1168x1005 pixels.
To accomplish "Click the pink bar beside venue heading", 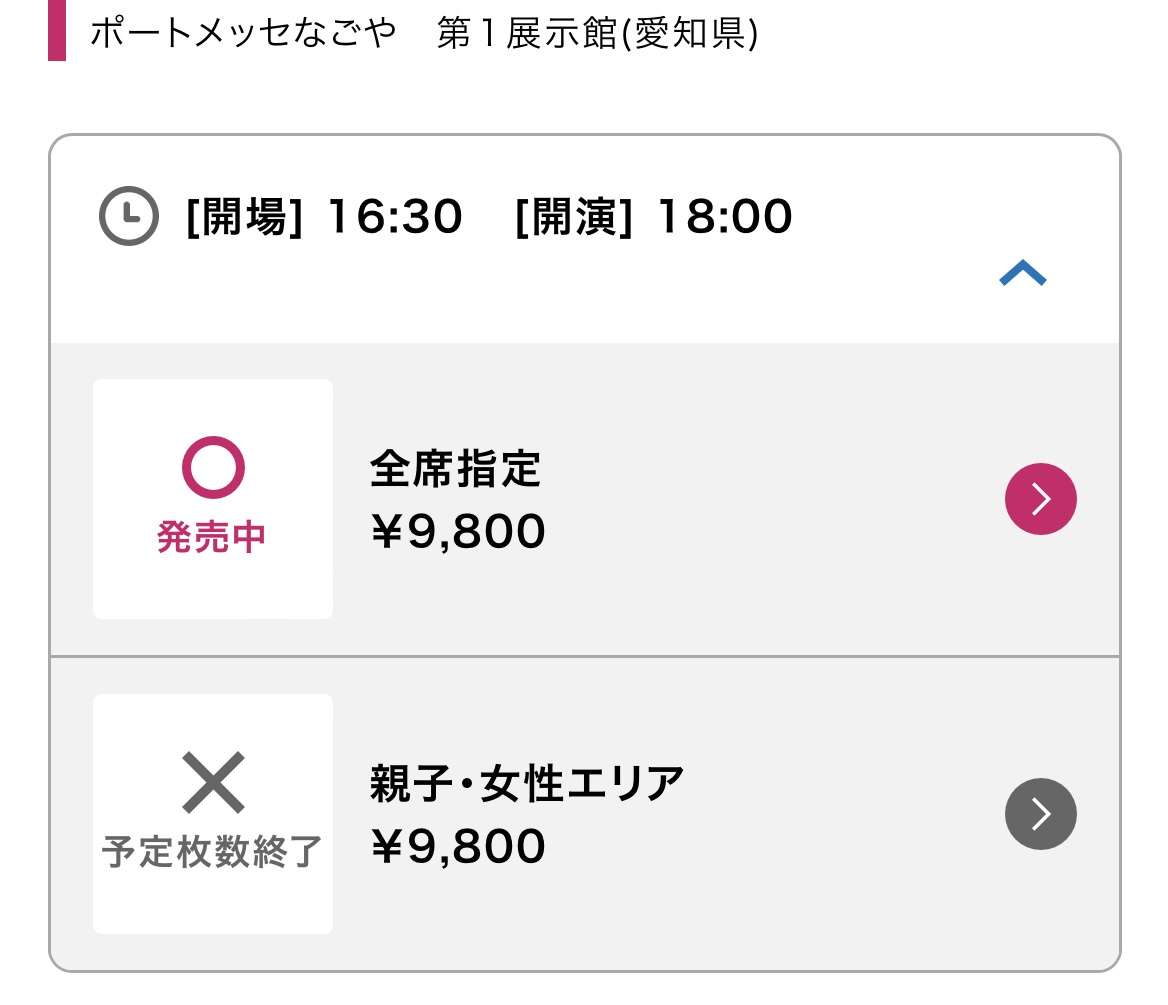I will pos(57,31).
